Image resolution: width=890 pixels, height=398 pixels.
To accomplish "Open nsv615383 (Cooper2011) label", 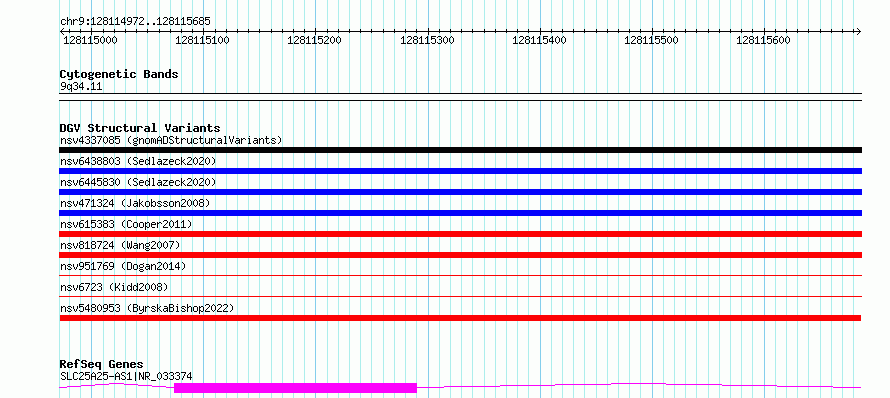I will coord(126,224).
